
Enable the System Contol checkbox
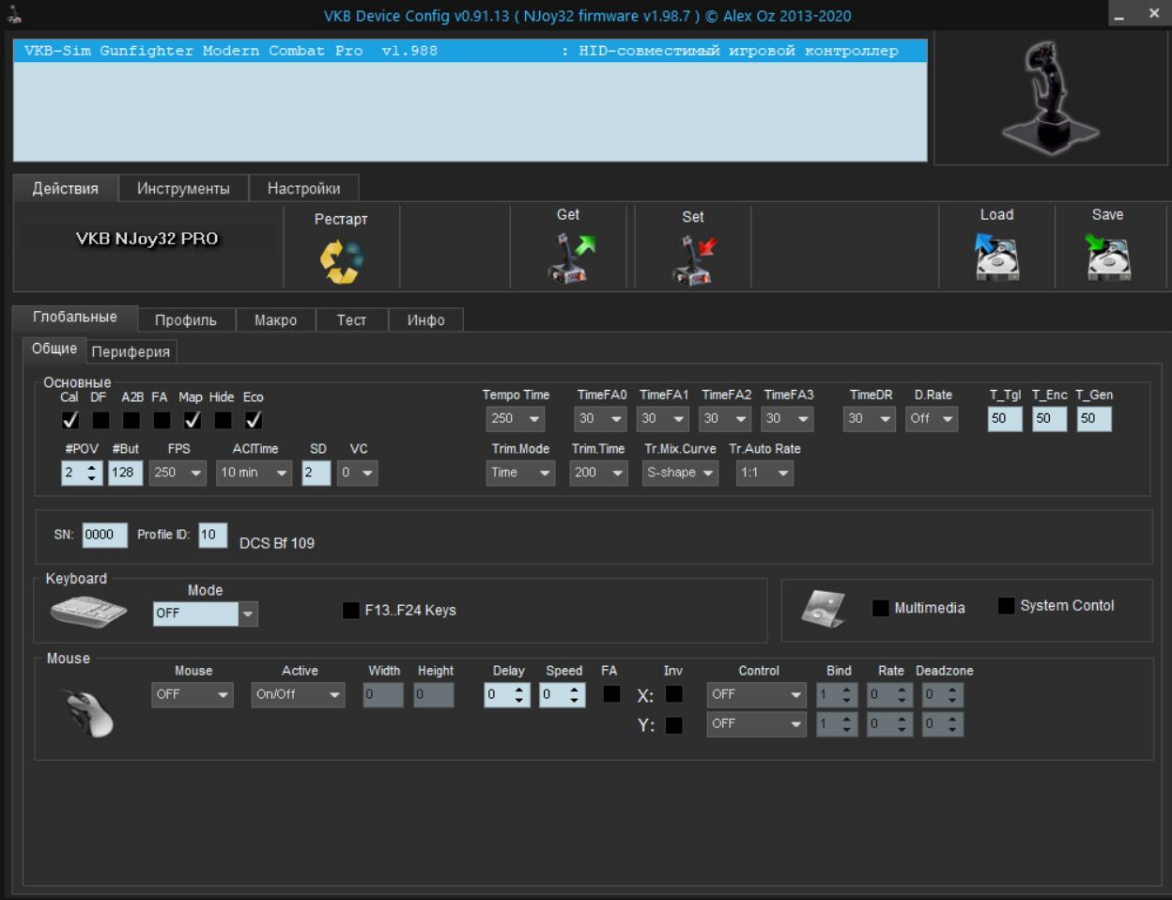point(1006,606)
